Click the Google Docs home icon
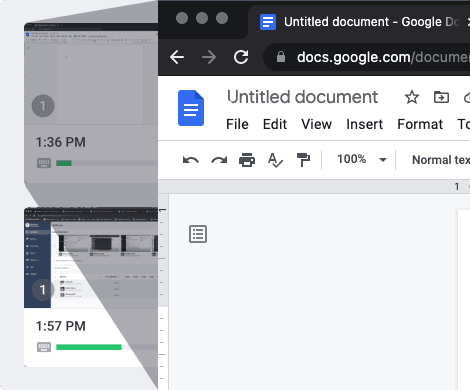470x390 pixels. (x=191, y=108)
